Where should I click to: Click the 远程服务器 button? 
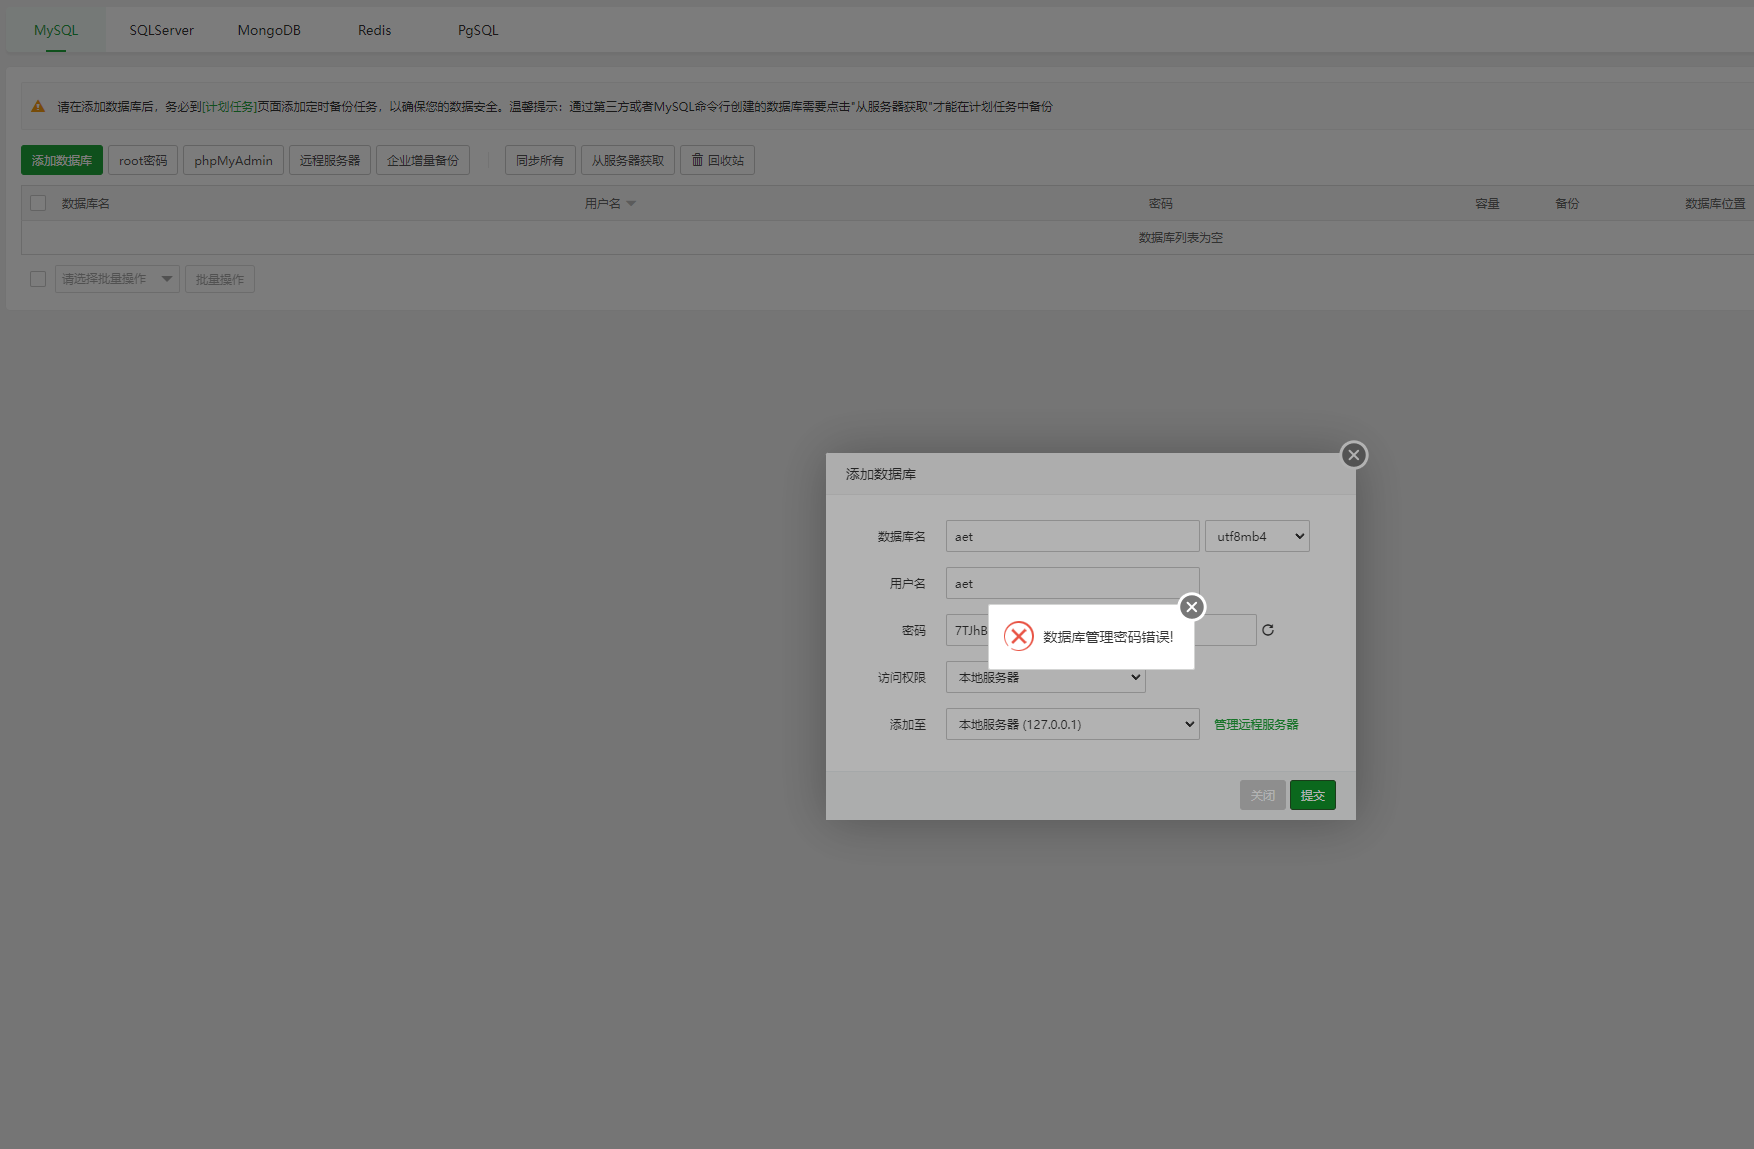[330, 160]
